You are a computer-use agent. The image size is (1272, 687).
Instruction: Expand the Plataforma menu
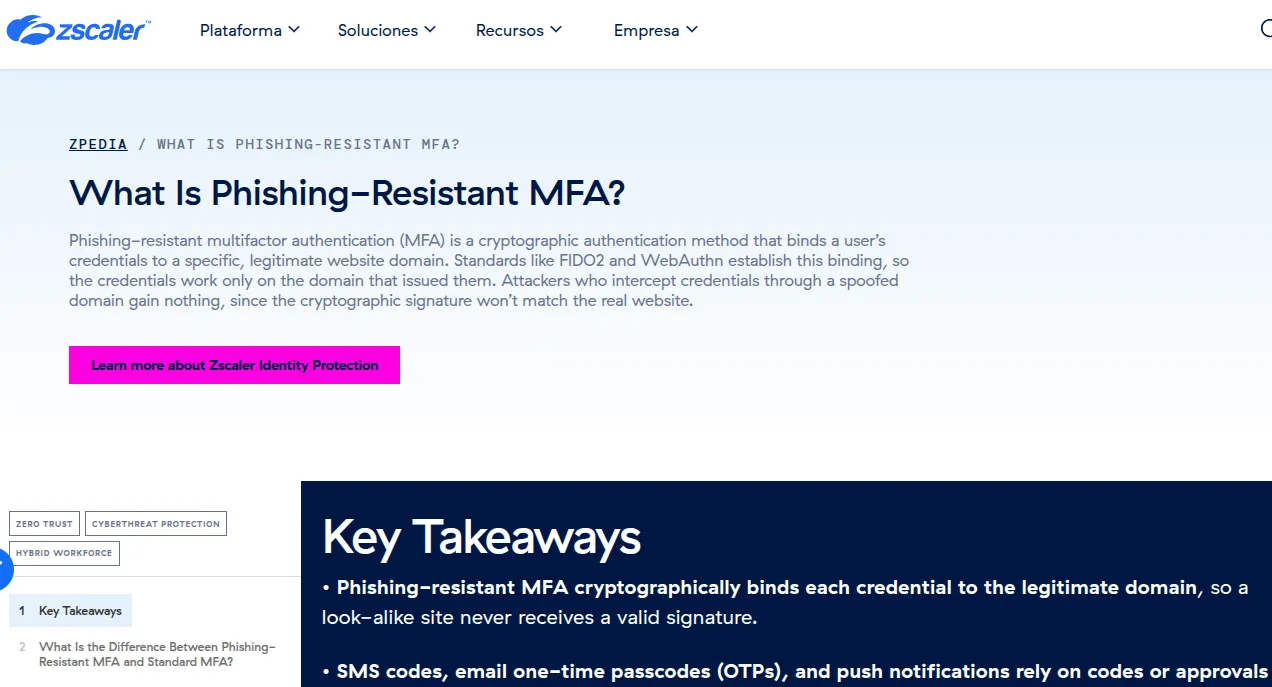click(250, 30)
